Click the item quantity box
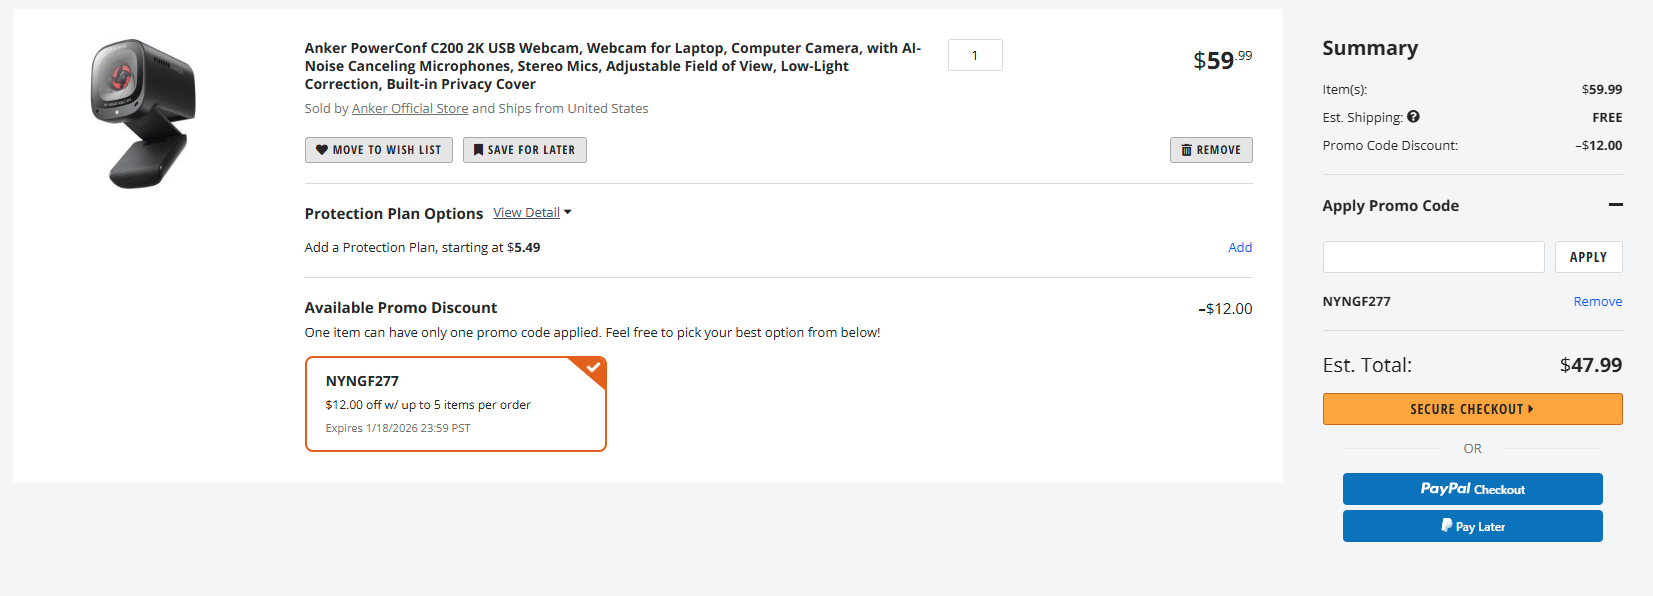This screenshot has height=596, width=1653. pos(975,56)
